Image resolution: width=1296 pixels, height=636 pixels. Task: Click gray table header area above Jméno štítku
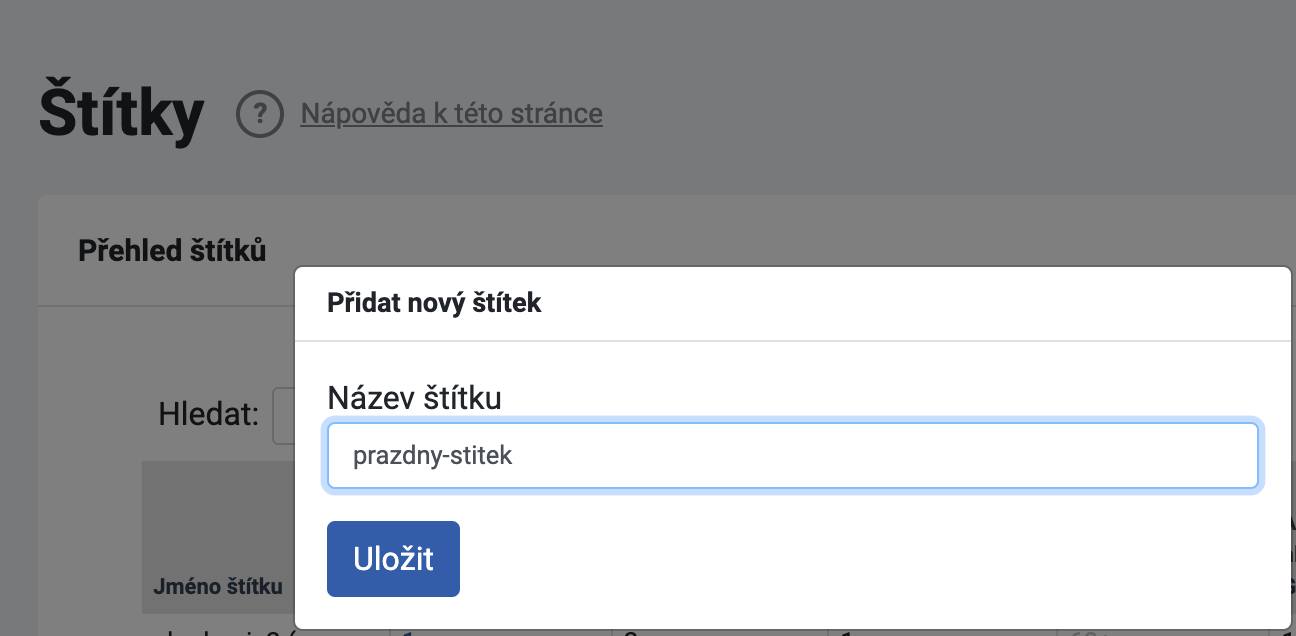pos(218,510)
